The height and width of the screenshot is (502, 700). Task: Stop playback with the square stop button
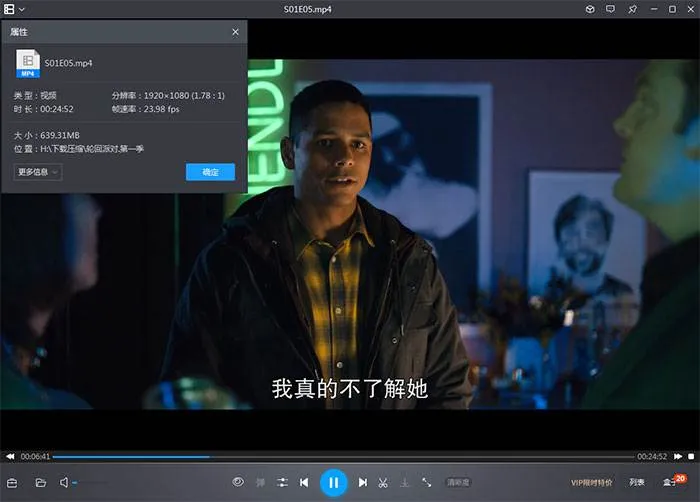coord(691,456)
